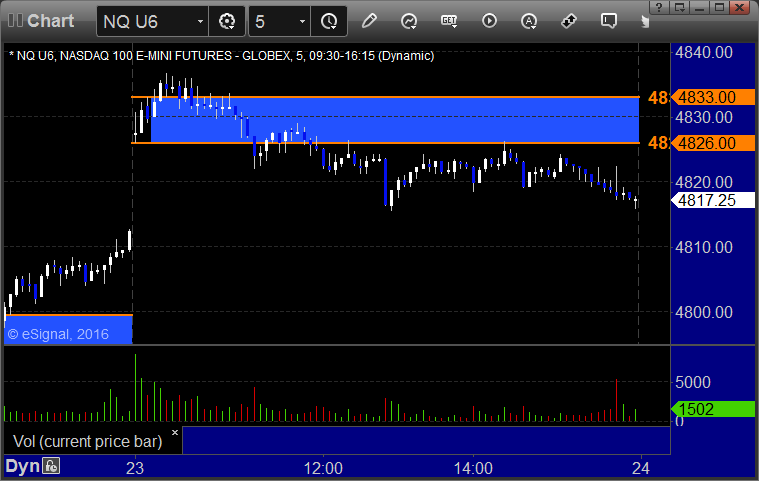This screenshot has width=759, height=481.
Task: Select the 4833.00 orange price marker
Action: click(x=713, y=97)
